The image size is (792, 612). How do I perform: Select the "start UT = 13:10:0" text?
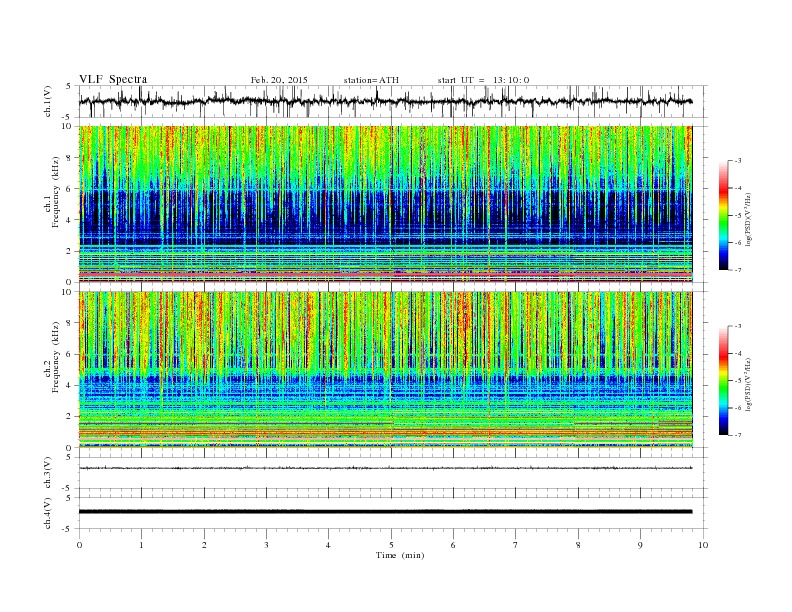point(483,80)
